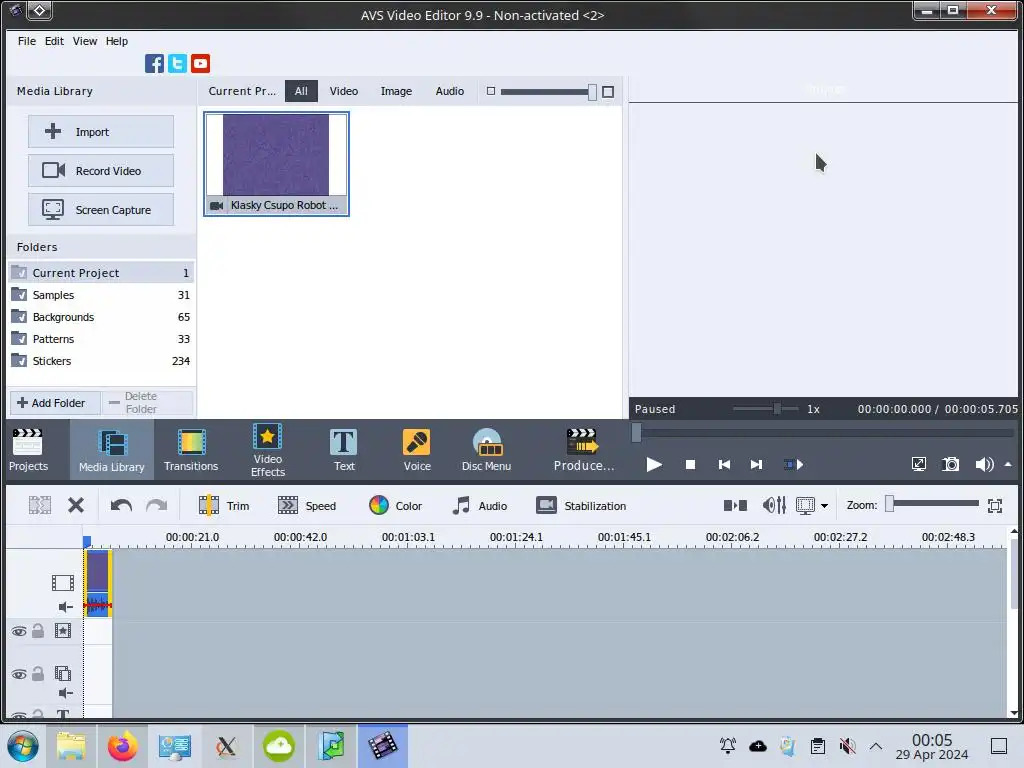
Task: Take a snapshot of the preview
Action: coord(951,464)
